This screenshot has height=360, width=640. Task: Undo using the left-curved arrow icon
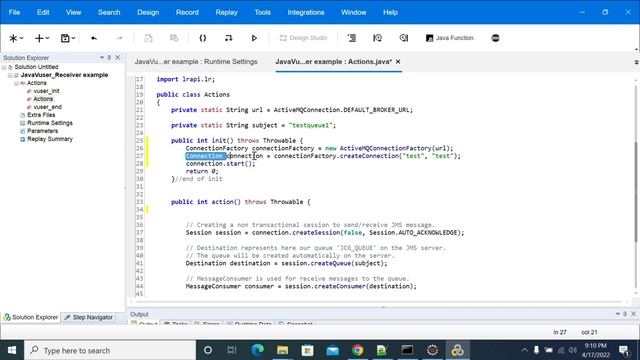pos(94,38)
